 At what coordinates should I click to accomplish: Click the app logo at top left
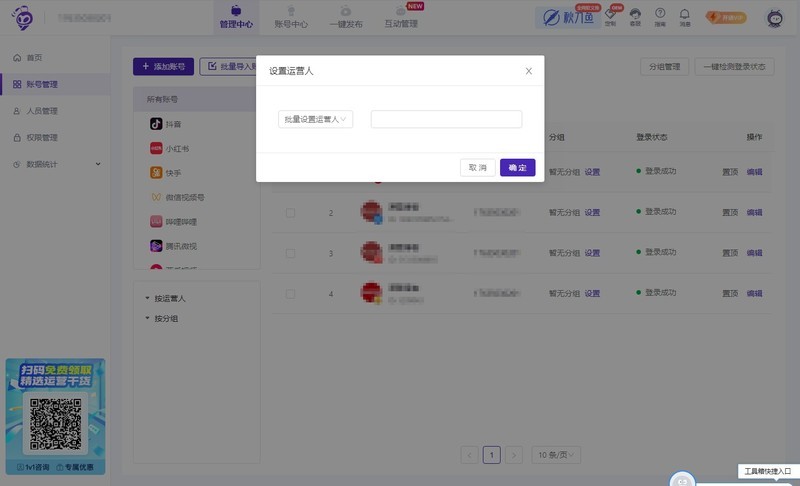(23, 18)
